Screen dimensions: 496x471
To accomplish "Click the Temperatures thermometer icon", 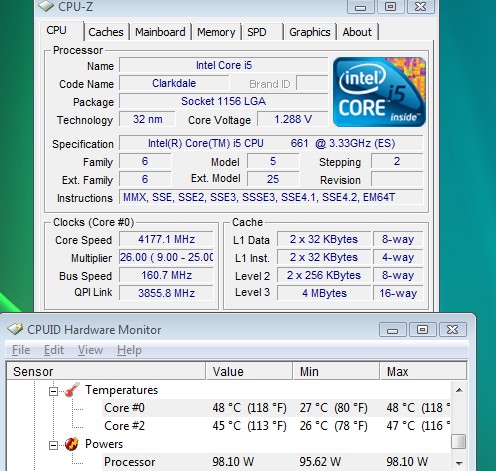I will pyautogui.click(x=72, y=390).
